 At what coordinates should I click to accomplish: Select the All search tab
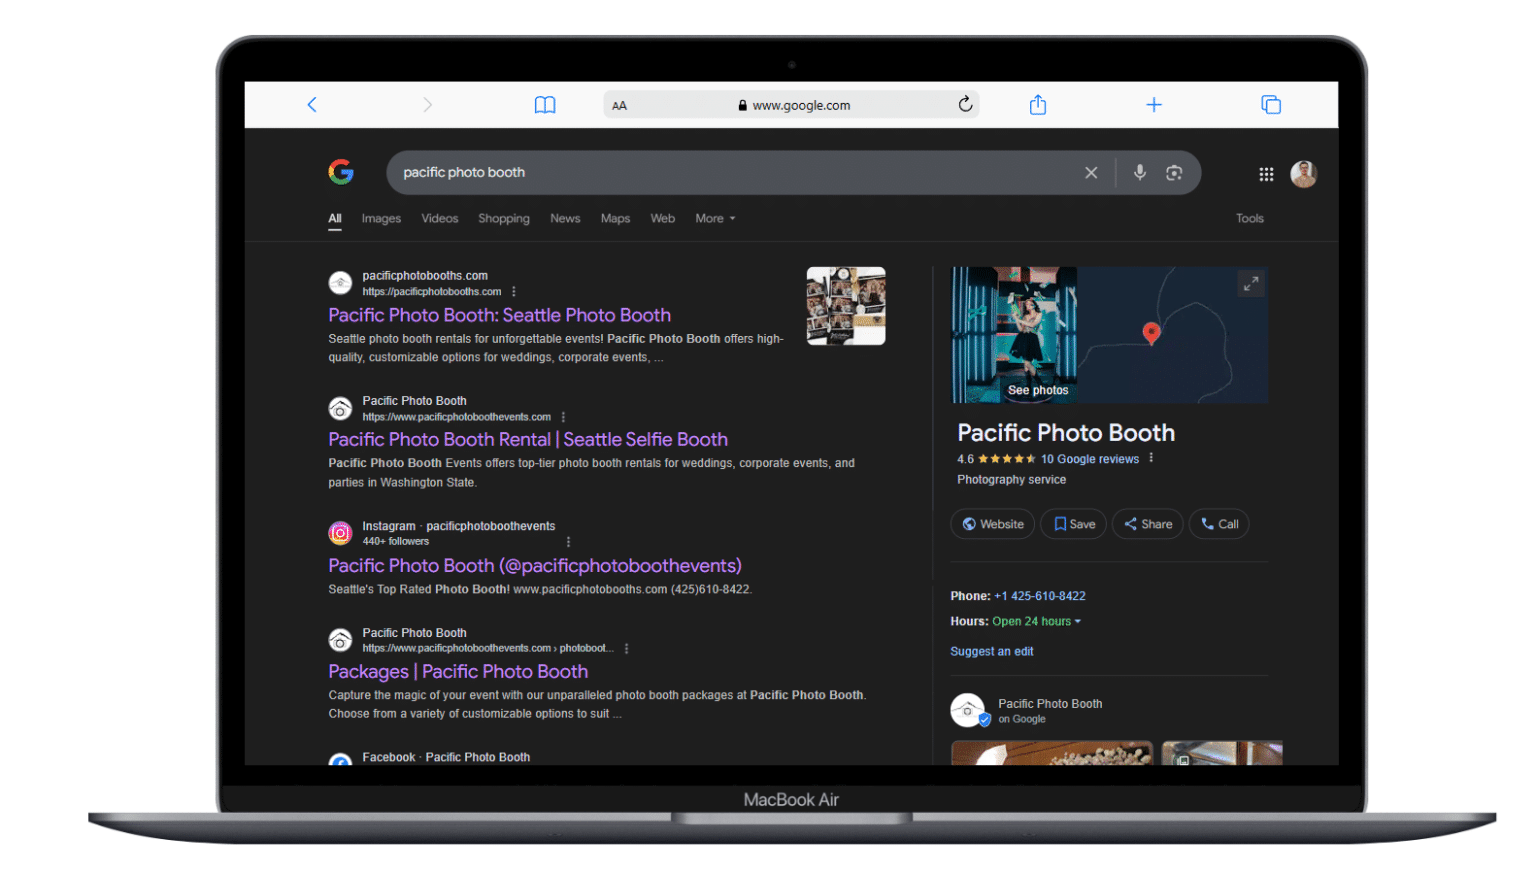point(335,218)
